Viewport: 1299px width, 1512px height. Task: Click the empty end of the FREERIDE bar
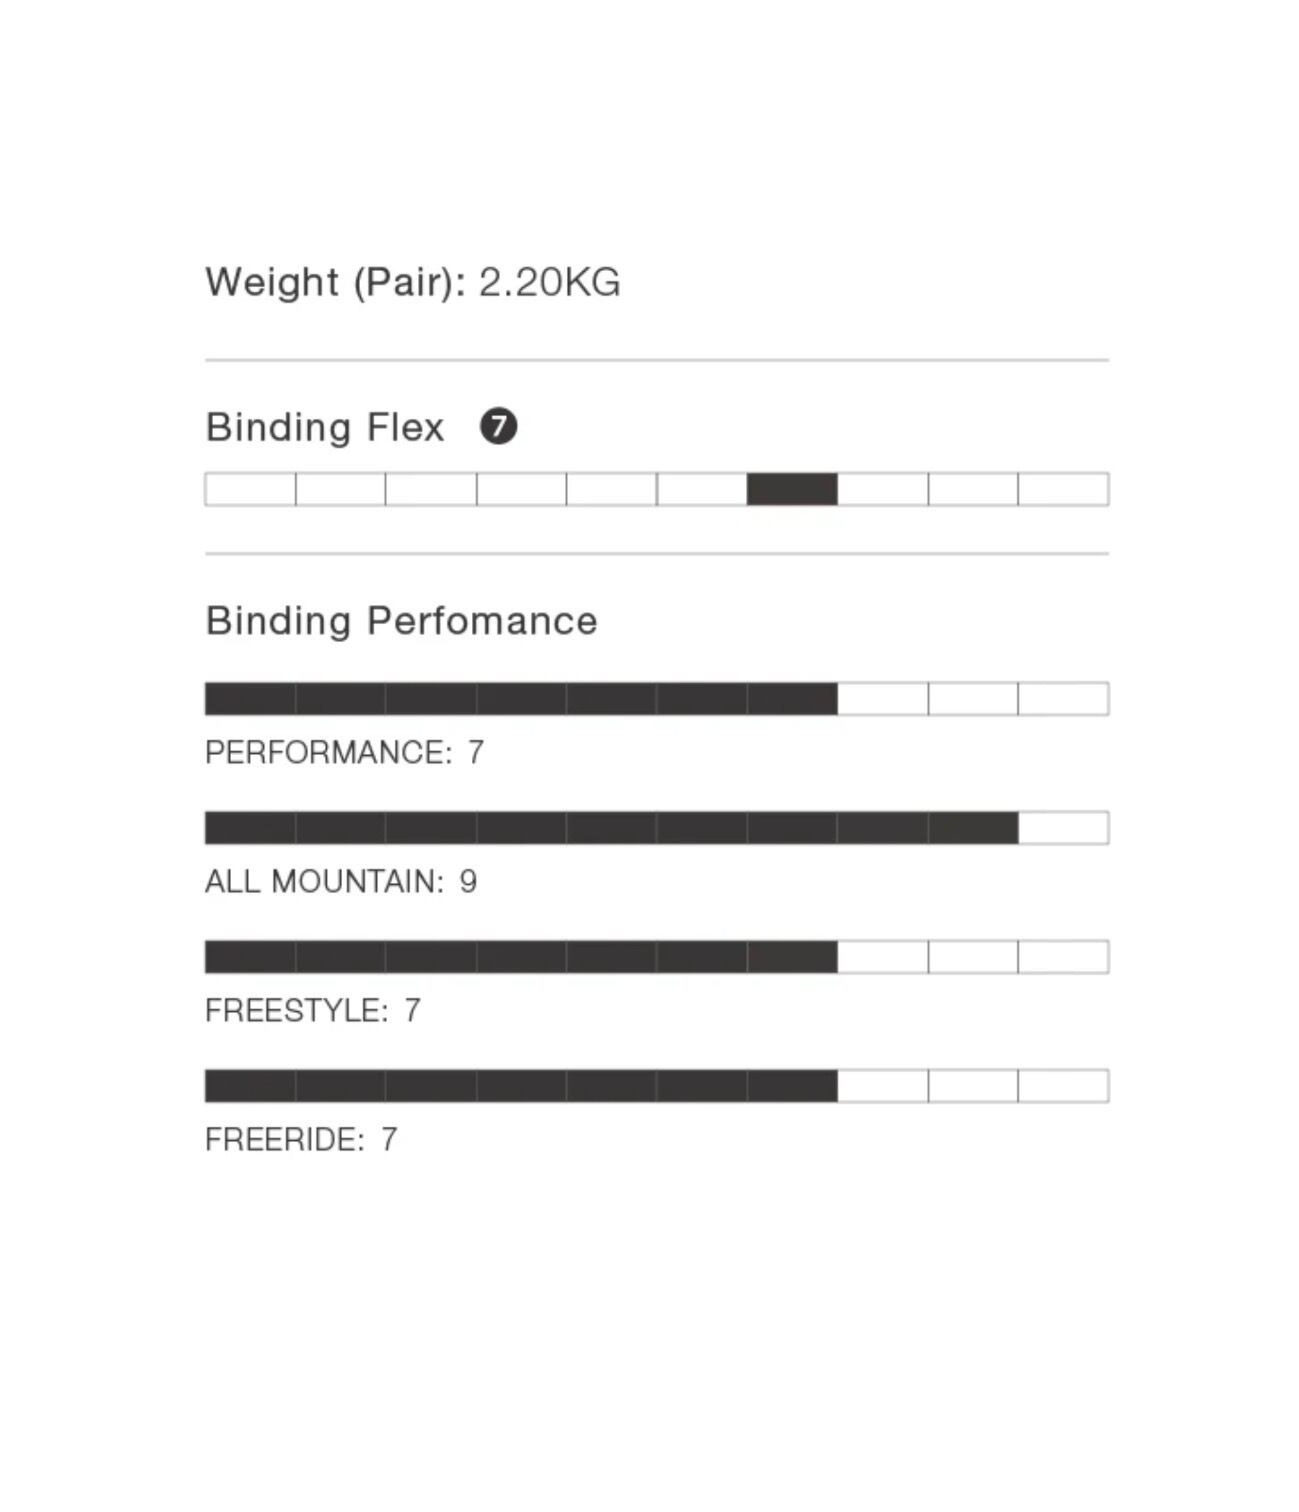coord(974,1085)
